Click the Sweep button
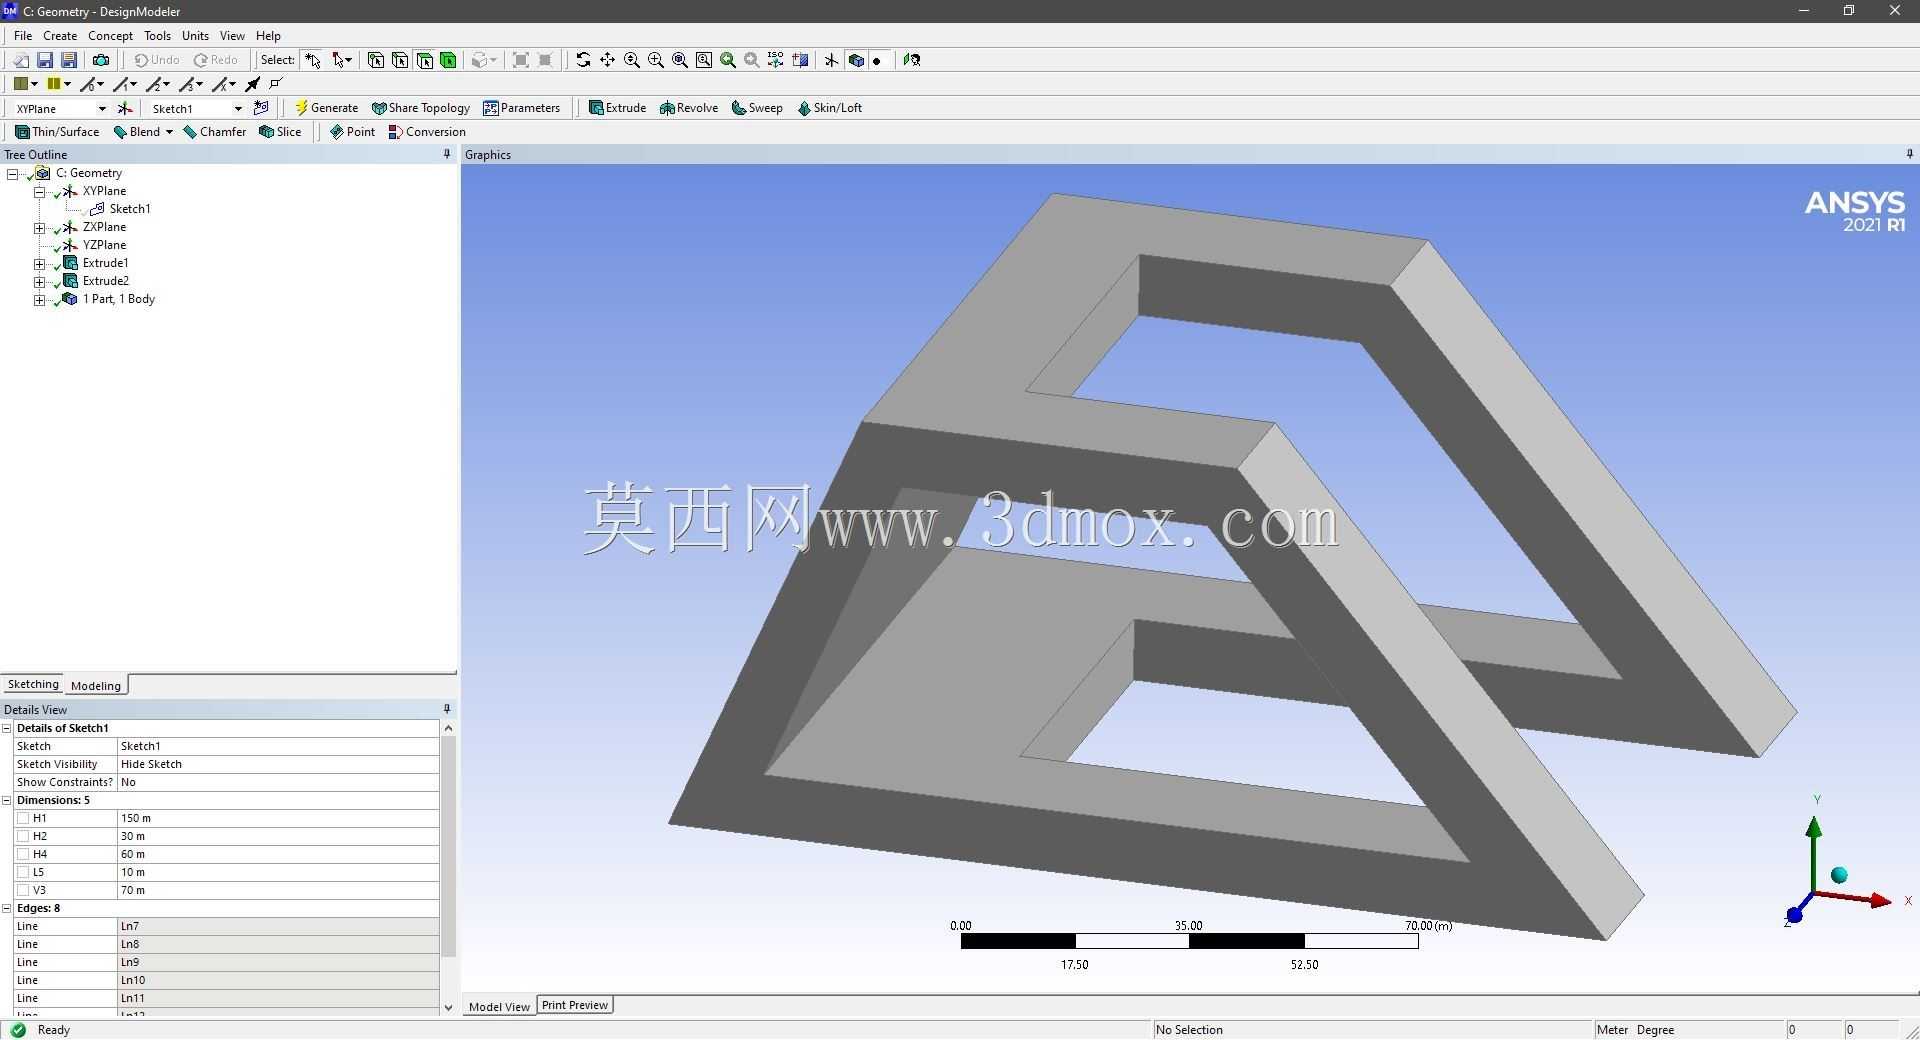Image resolution: width=1920 pixels, height=1040 pixels. point(757,108)
